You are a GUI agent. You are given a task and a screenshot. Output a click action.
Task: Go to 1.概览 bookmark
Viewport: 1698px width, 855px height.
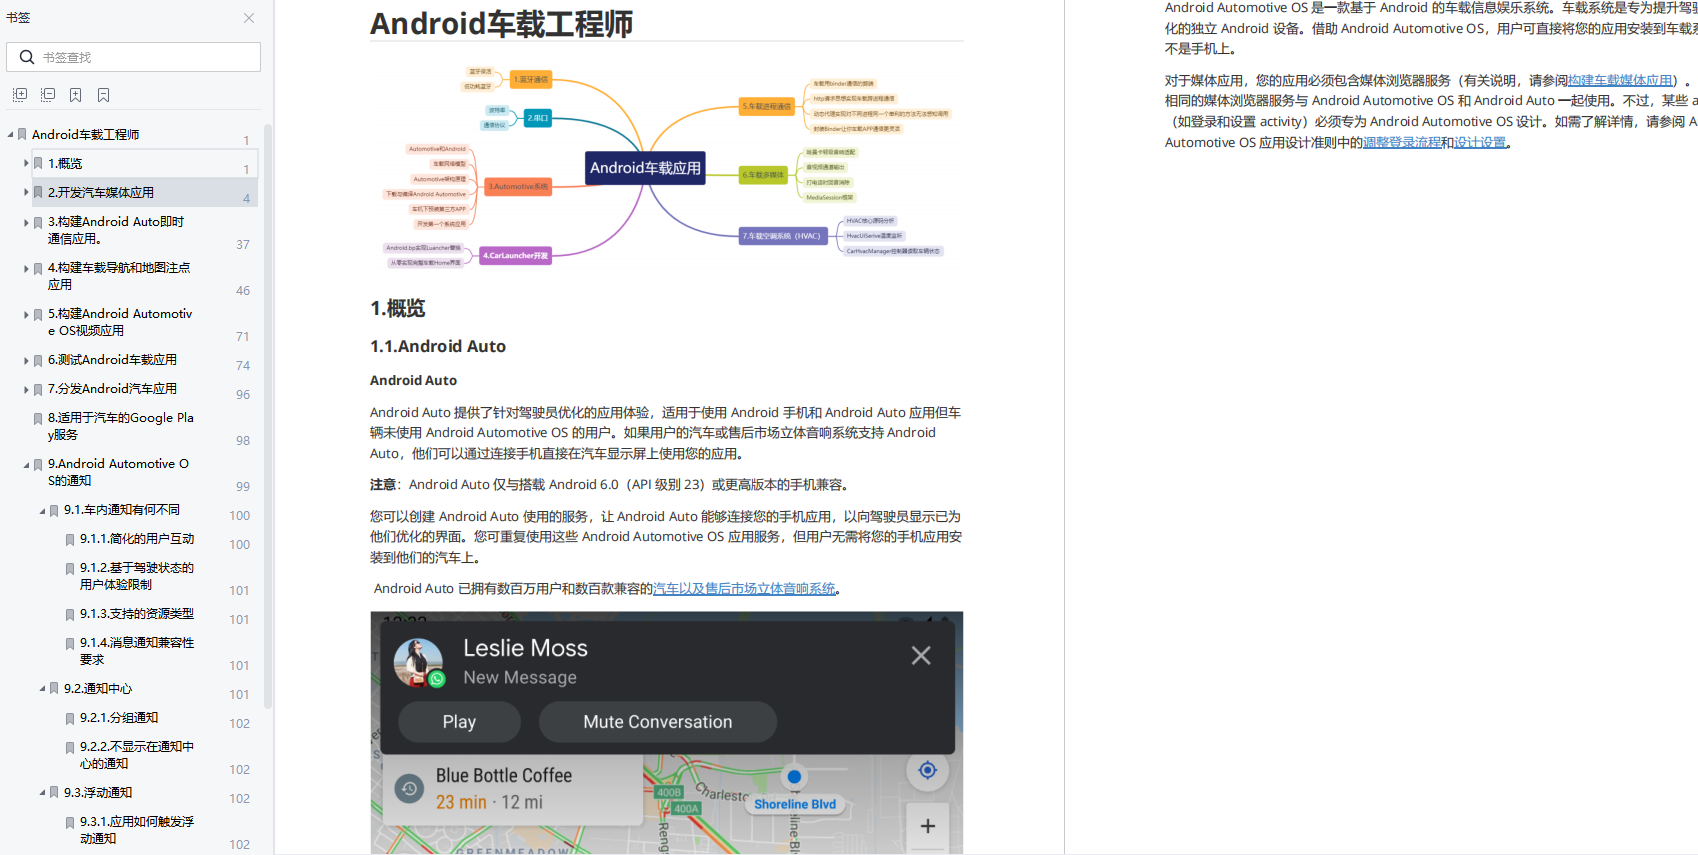[x=65, y=163]
